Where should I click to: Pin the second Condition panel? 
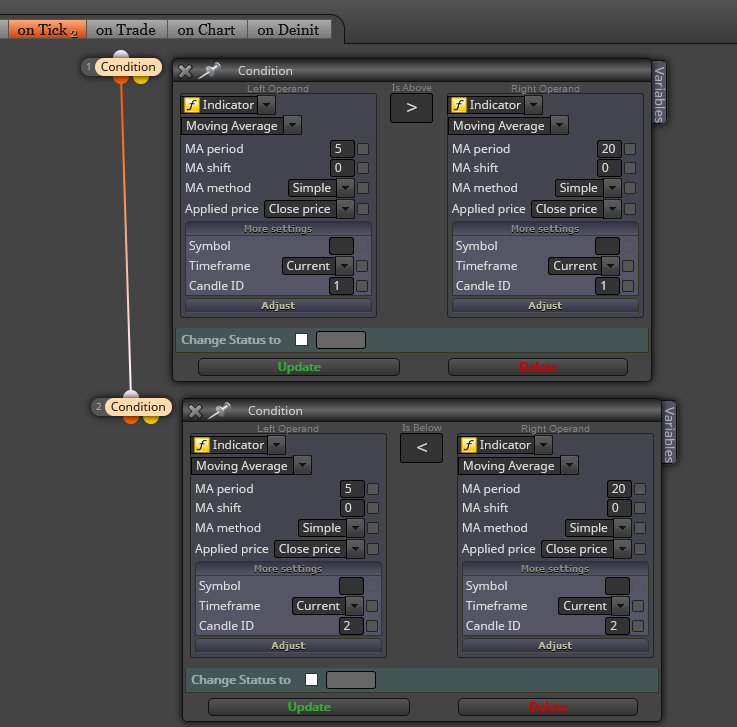[220, 410]
